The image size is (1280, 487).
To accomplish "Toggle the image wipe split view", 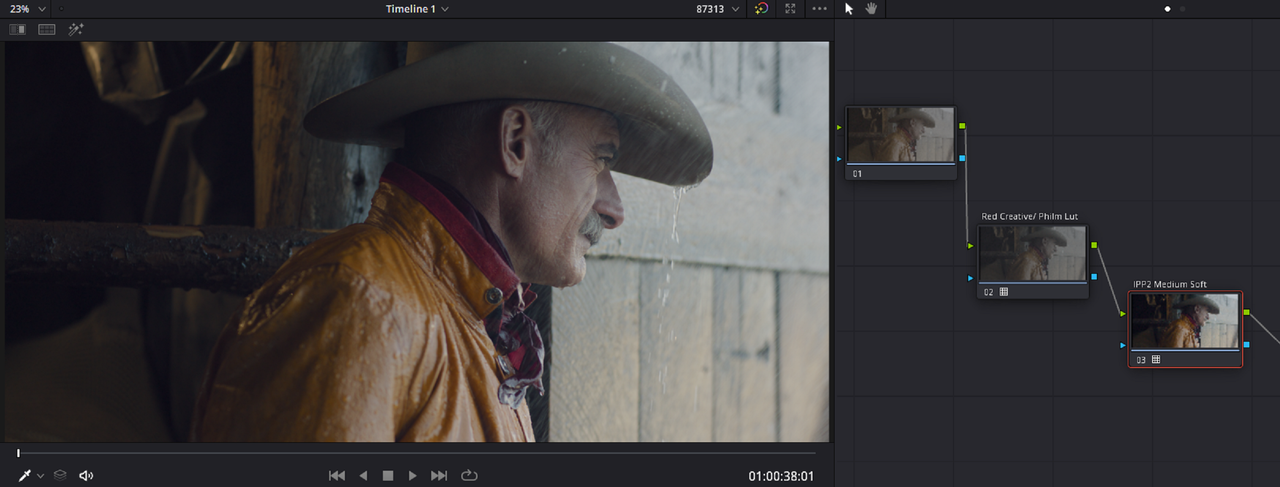I will pos(18,29).
